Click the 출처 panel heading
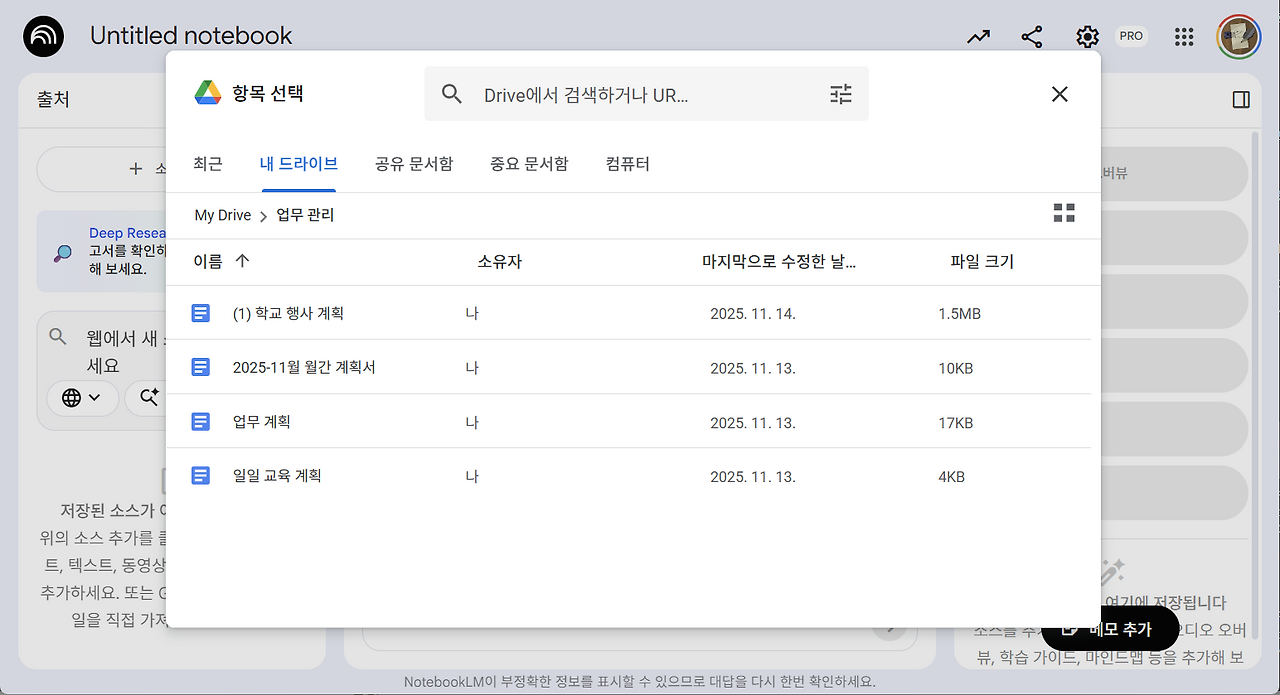The width and height of the screenshot is (1280, 695). pos(53,99)
